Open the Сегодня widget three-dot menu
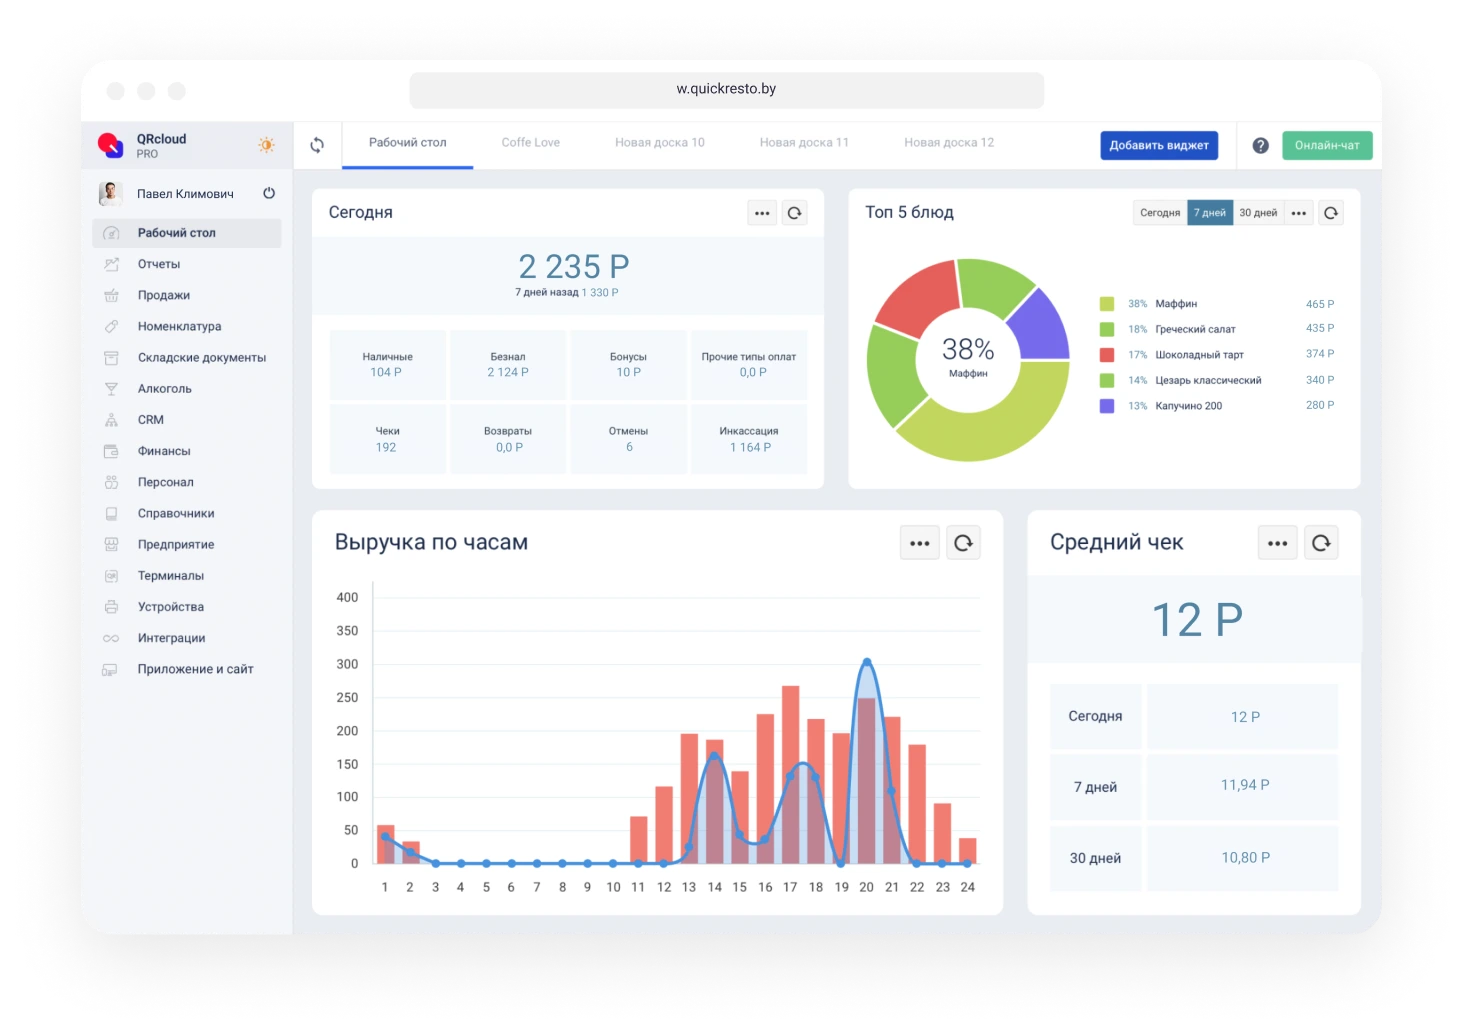The height and width of the screenshot is (1035, 1462). coord(762,213)
